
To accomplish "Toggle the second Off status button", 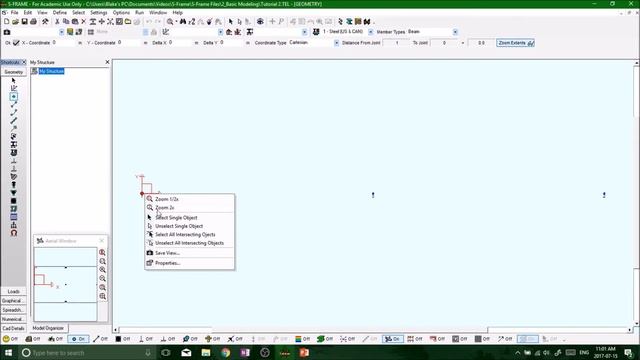I will click(33, 339).
